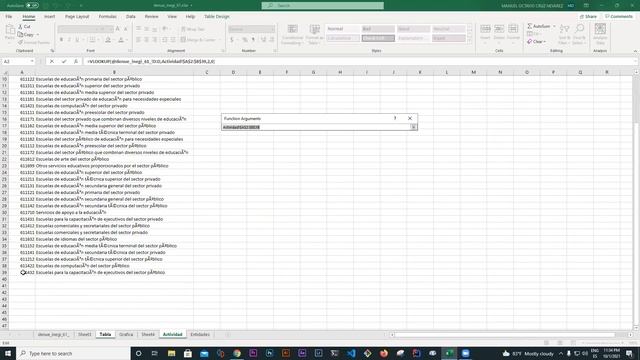Cancel formula entry with X icon

pyautogui.click(x=51, y=61)
